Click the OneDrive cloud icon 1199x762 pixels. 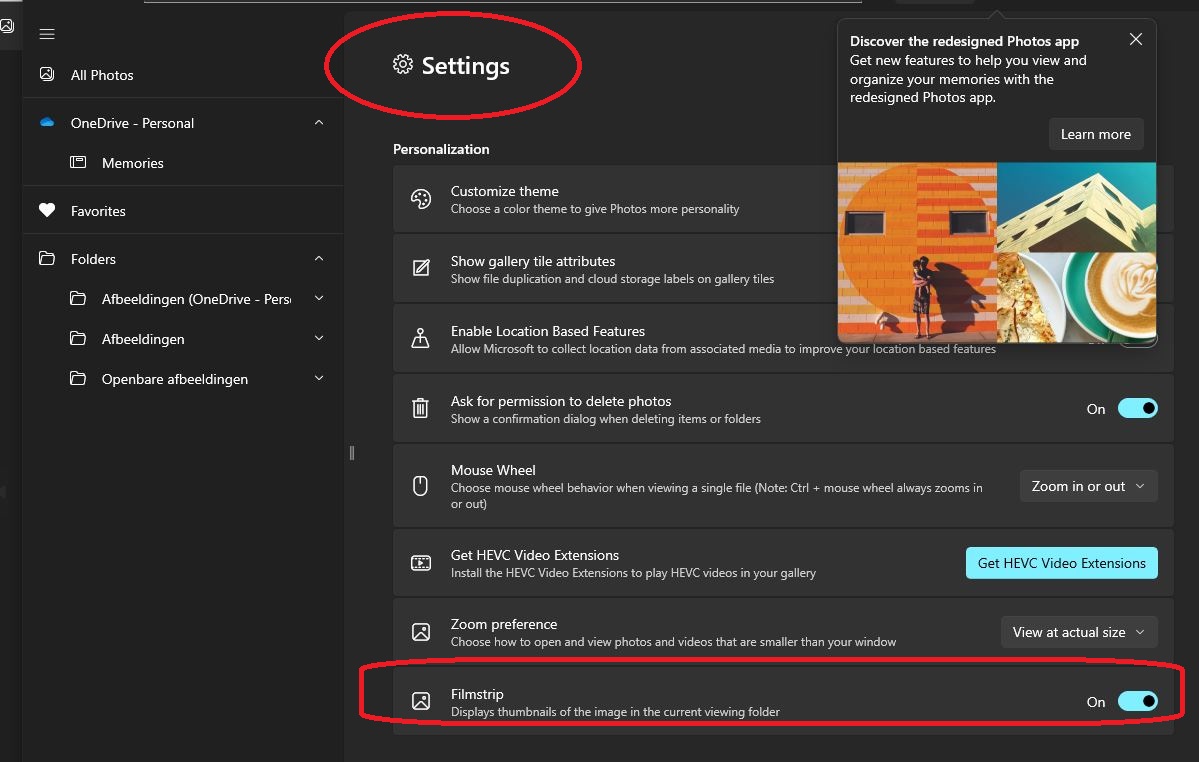(x=46, y=123)
